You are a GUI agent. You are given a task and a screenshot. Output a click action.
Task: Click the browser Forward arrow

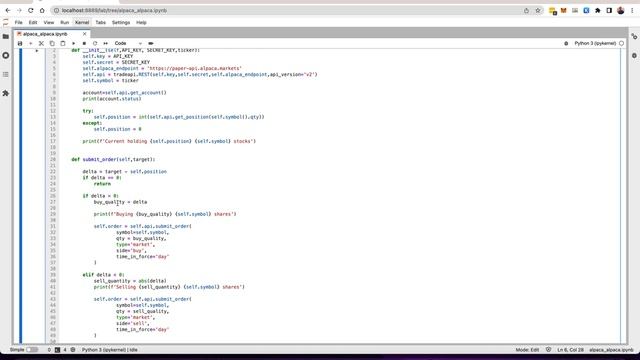(x=19, y=10)
